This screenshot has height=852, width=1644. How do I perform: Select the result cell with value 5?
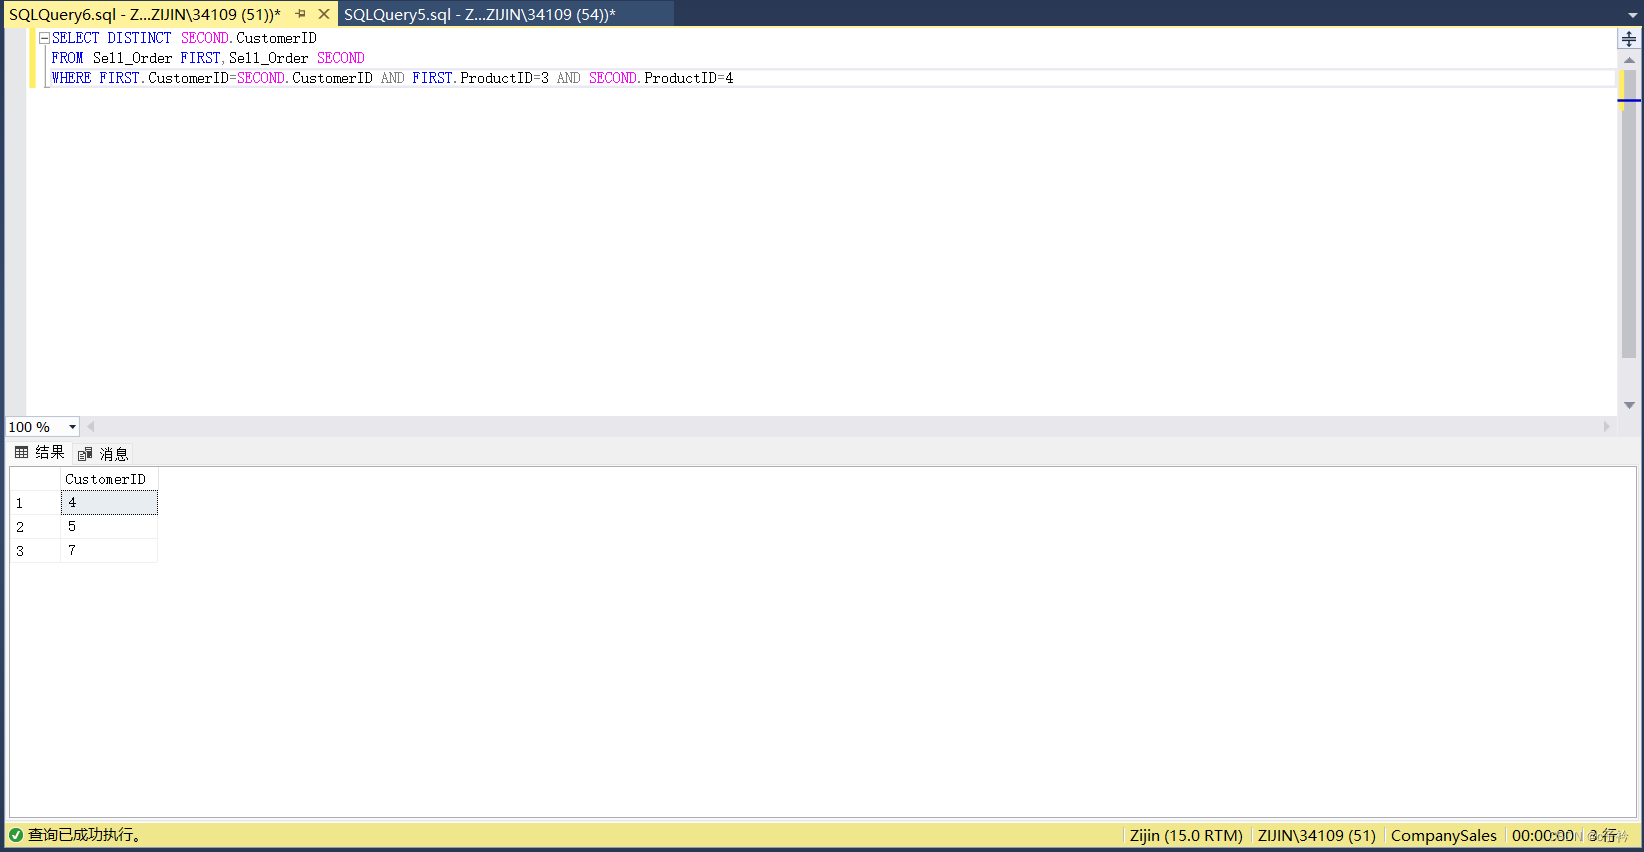tap(109, 527)
